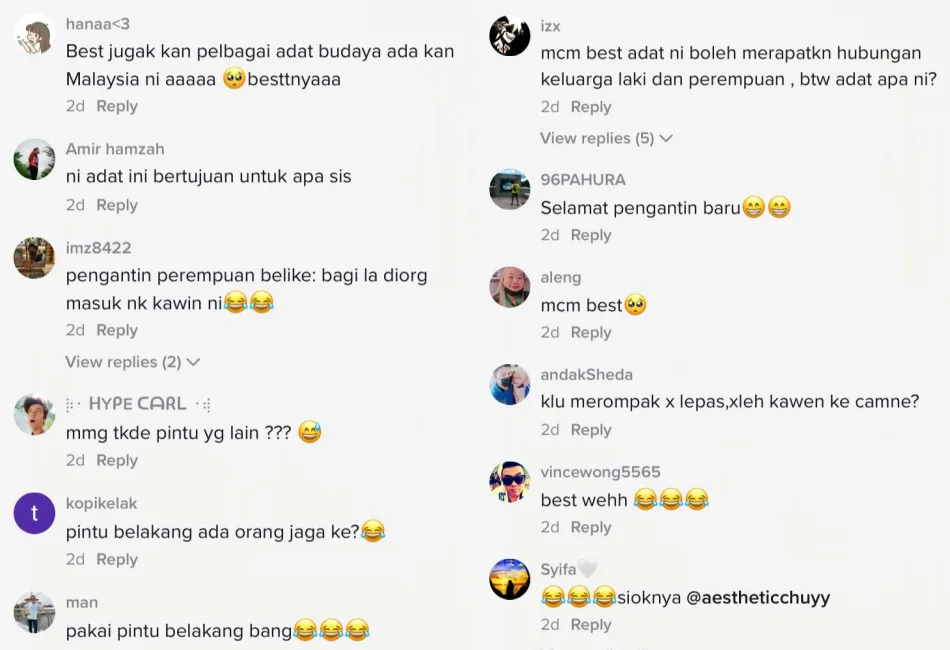The height and width of the screenshot is (650, 950).
Task: Click kopikelak purple letter avatar
Action: coord(34,513)
